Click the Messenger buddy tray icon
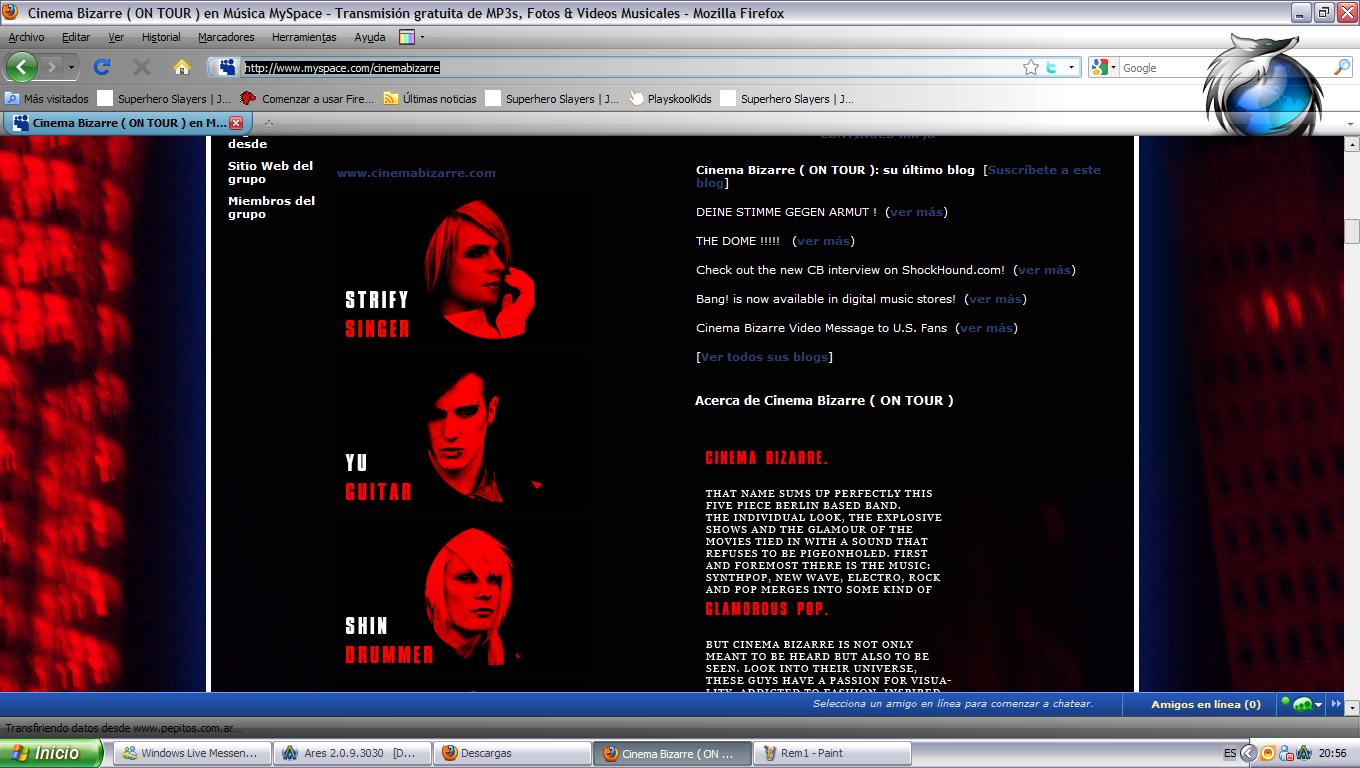 point(1286,753)
